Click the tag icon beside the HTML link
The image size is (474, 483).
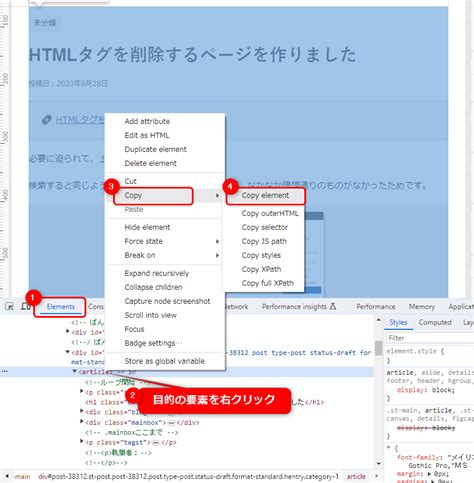coord(47,120)
